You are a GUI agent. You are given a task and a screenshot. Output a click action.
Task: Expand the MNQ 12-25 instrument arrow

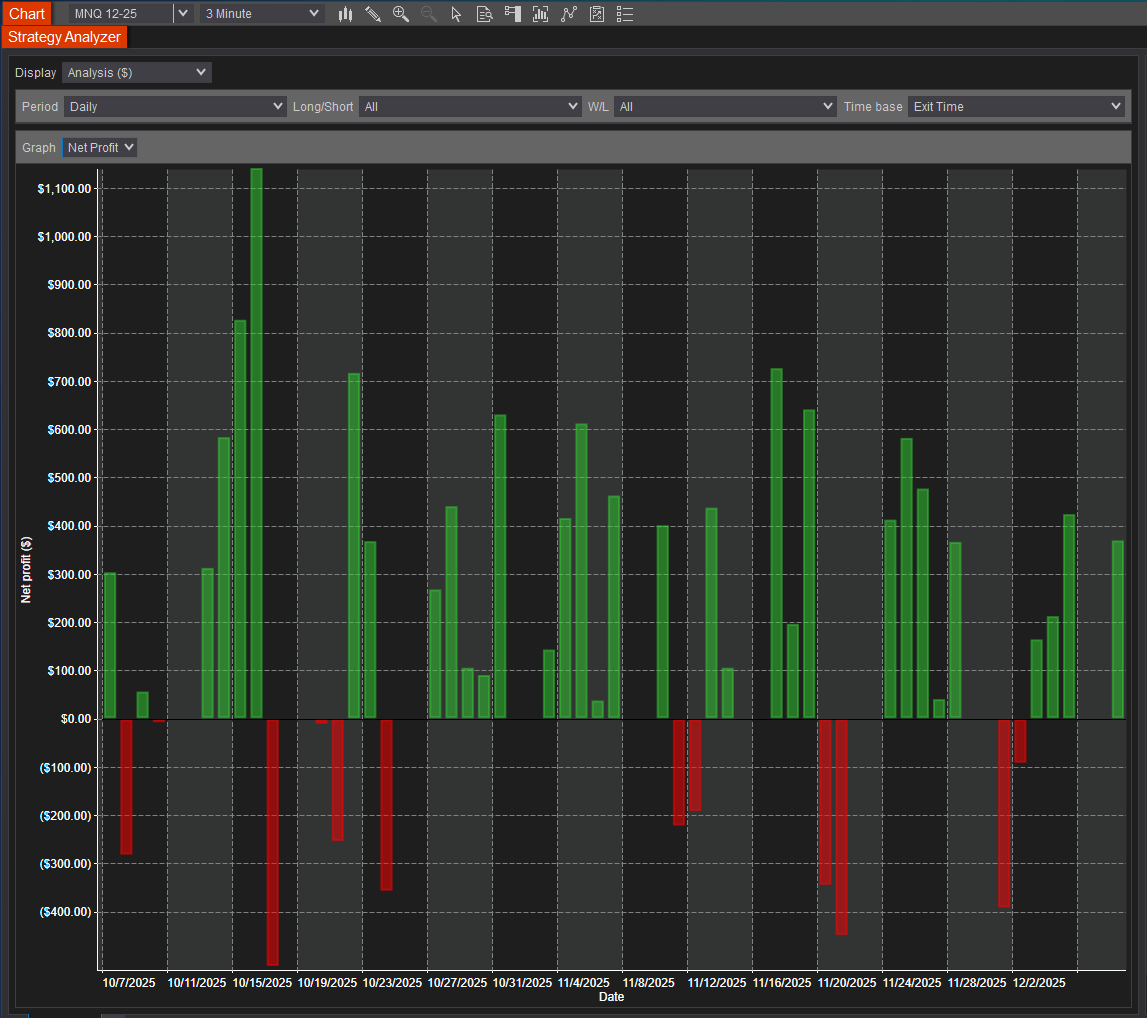point(182,14)
